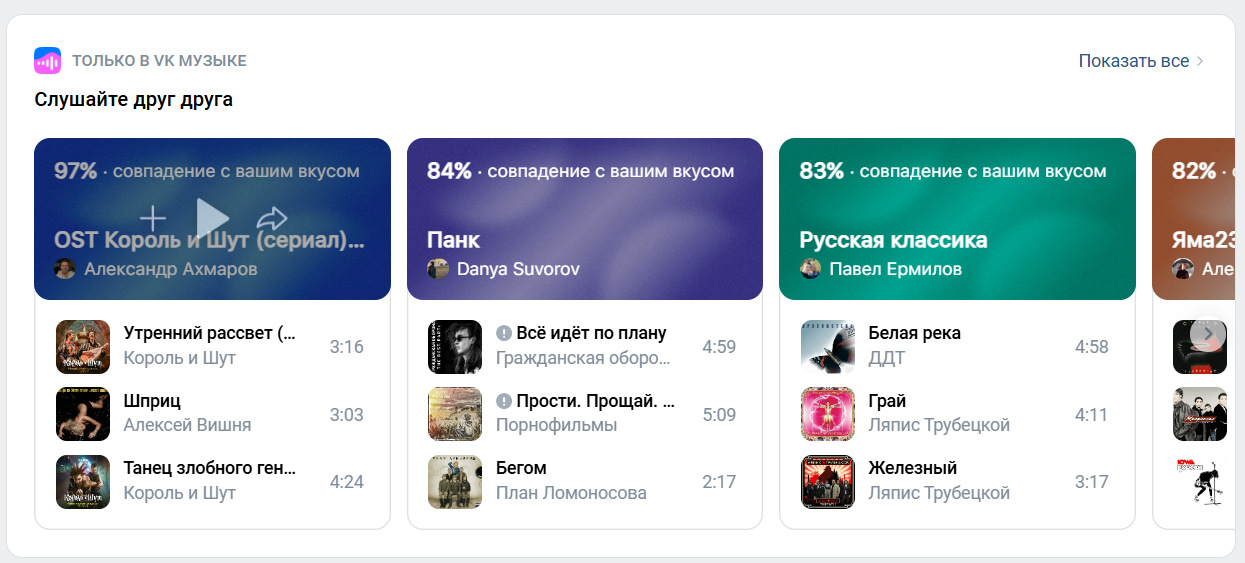Open Danya Suvorov's avatar icon
The width and height of the screenshot is (1245, 563).
(x=438, y=269)
